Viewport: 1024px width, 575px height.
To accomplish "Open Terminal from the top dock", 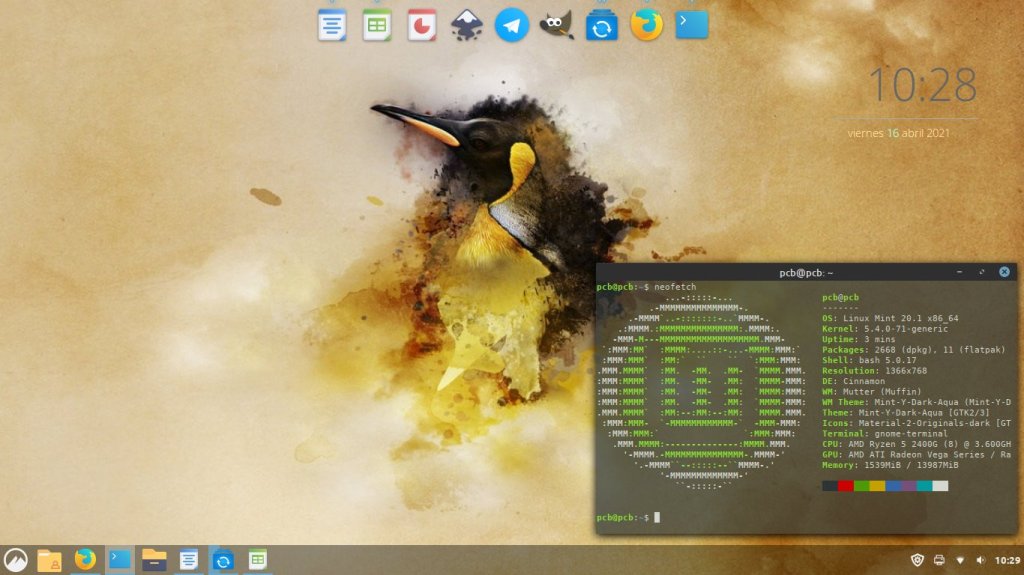I will (692, 25).
